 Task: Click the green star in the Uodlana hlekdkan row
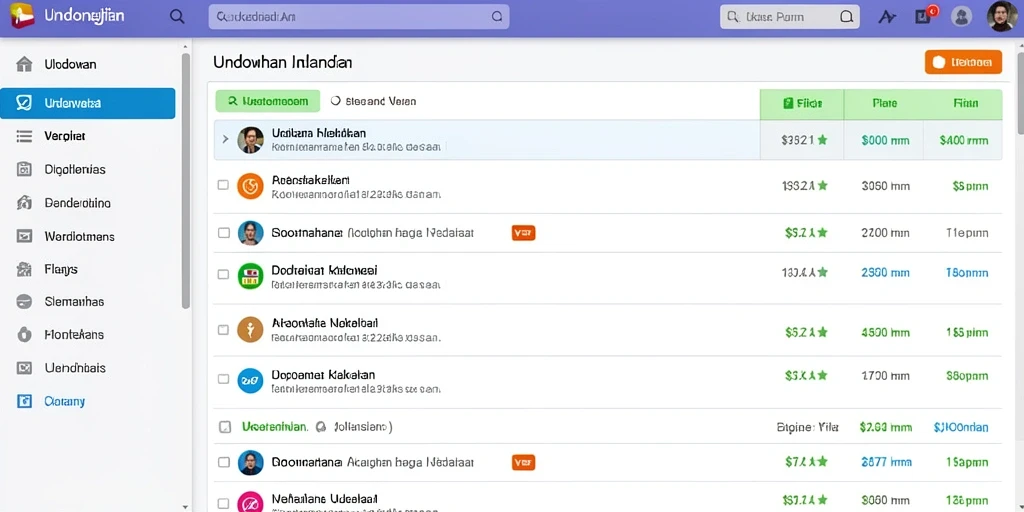(x=822, y=140)
